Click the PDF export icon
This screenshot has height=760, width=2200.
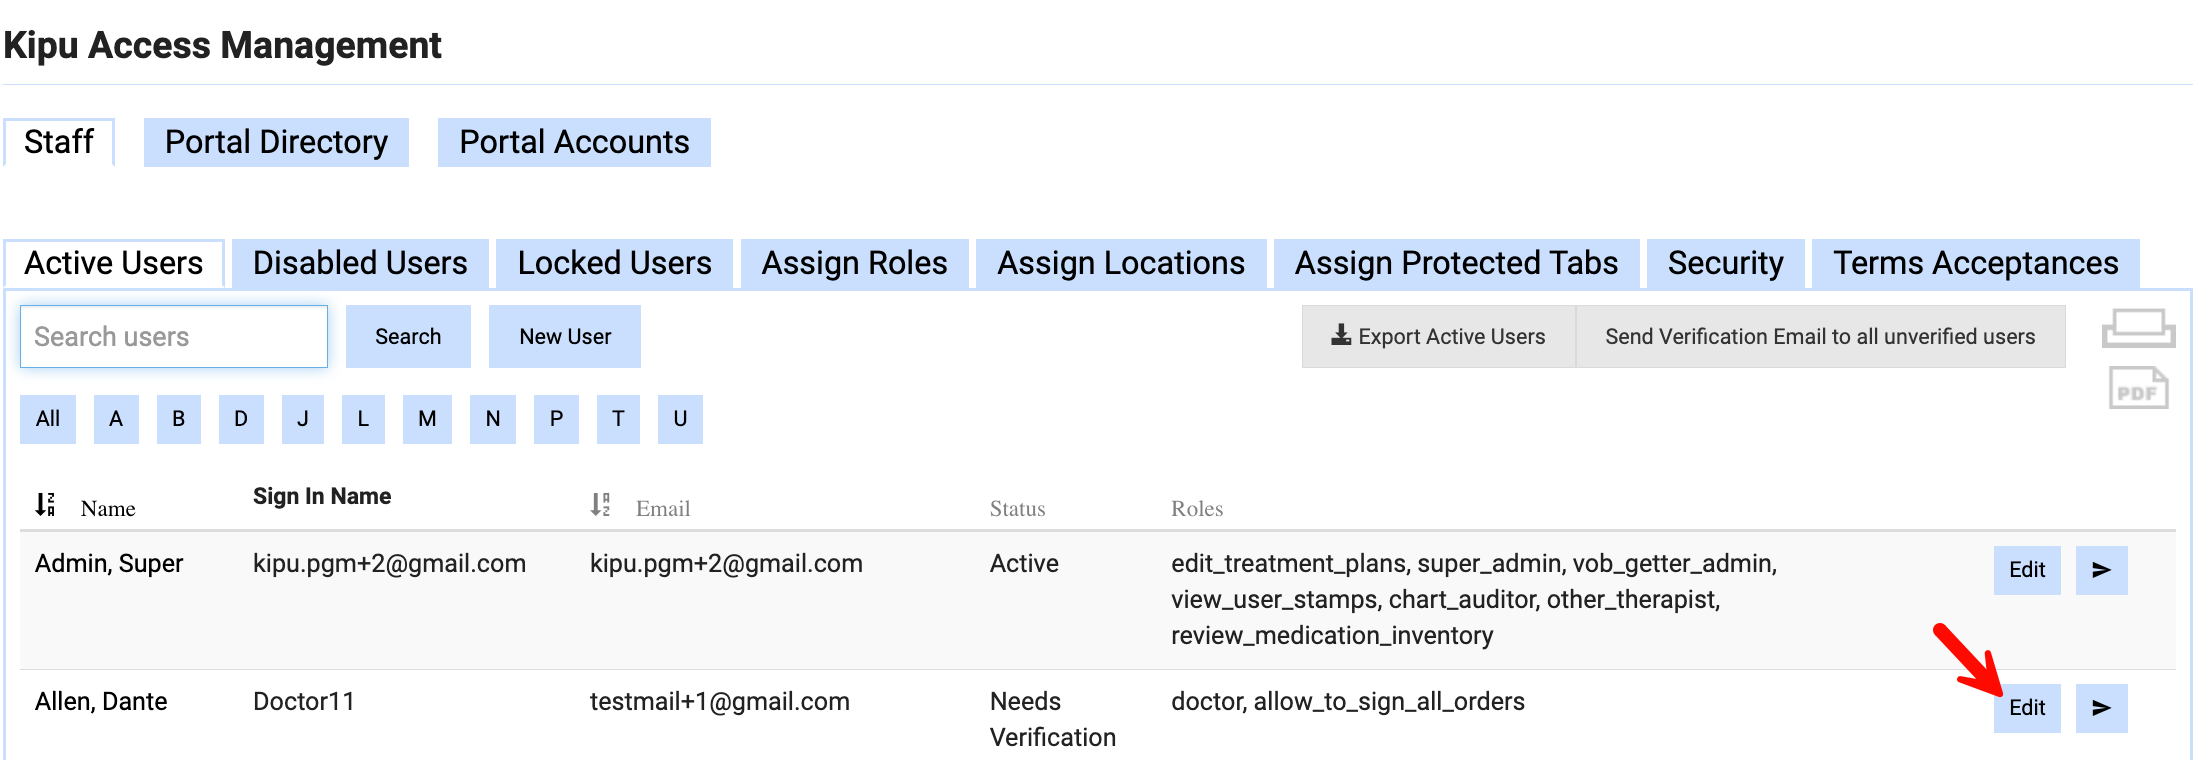(2138, 389)
